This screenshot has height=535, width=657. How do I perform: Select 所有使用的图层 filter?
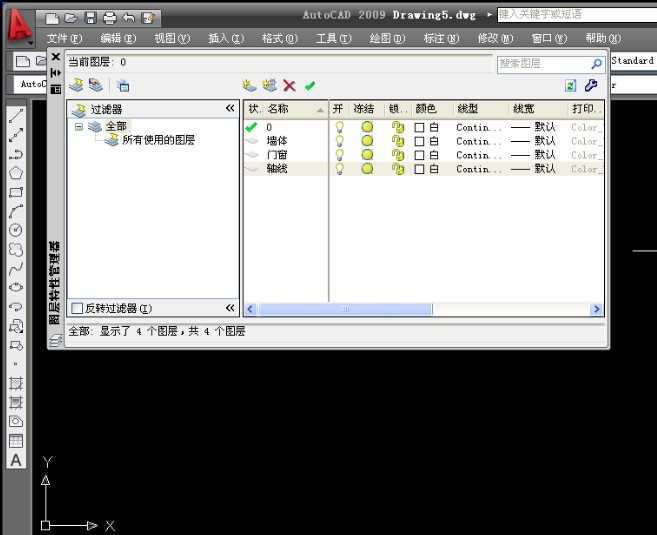click(x=158, y=140)
